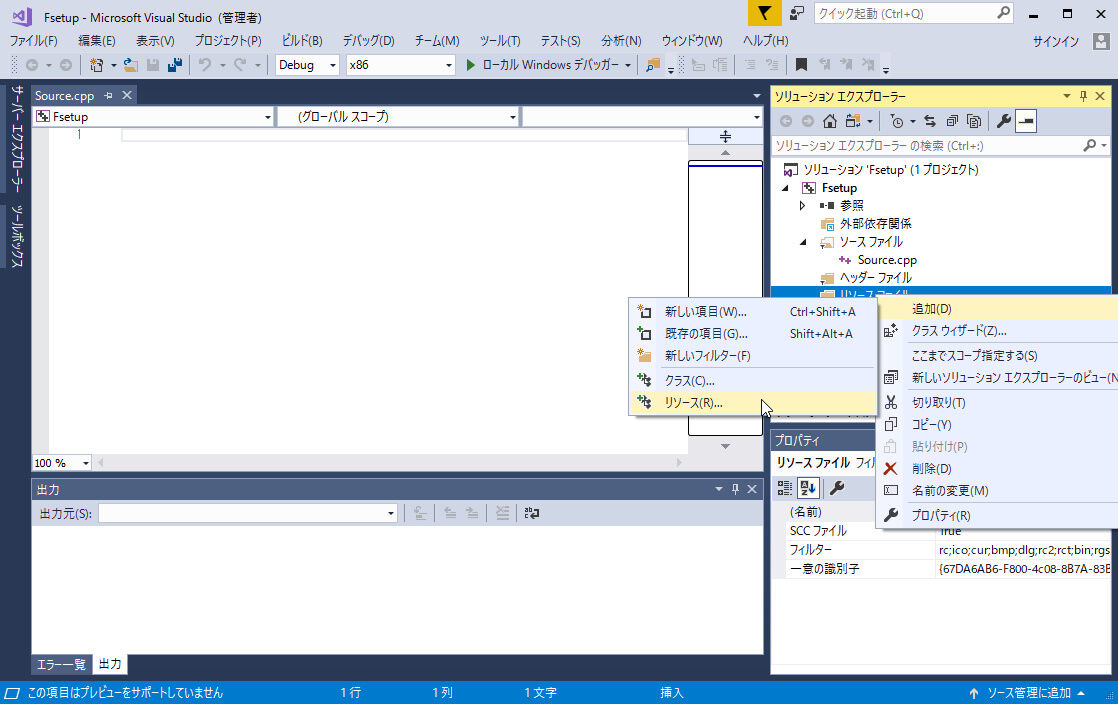Image resolution: width=1118 pixels, height=704 pixels.
Task: Choose 既存の項目(G)... from submenu
Action: [x=753, y=334]
